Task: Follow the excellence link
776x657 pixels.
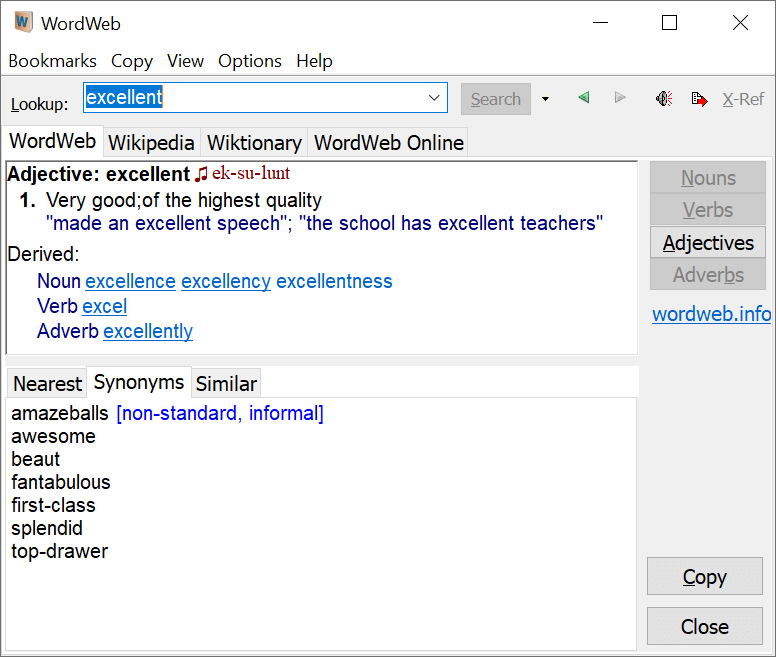Action: pyautogui.click(x=131, y=281)
